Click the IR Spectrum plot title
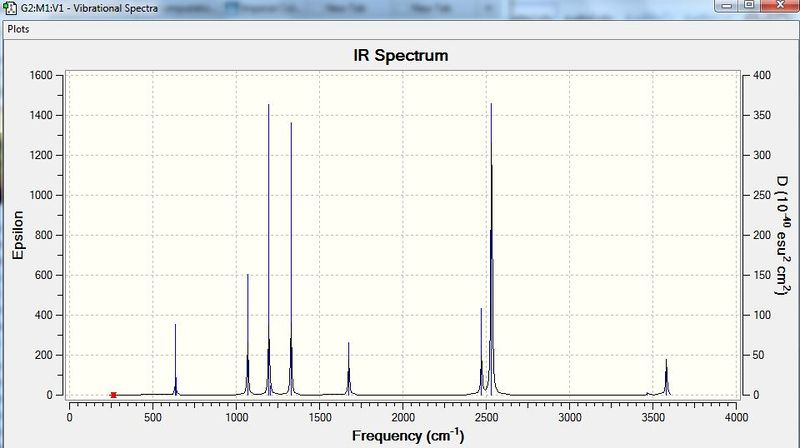Screen dimensions: 800x448 (401, 55)
